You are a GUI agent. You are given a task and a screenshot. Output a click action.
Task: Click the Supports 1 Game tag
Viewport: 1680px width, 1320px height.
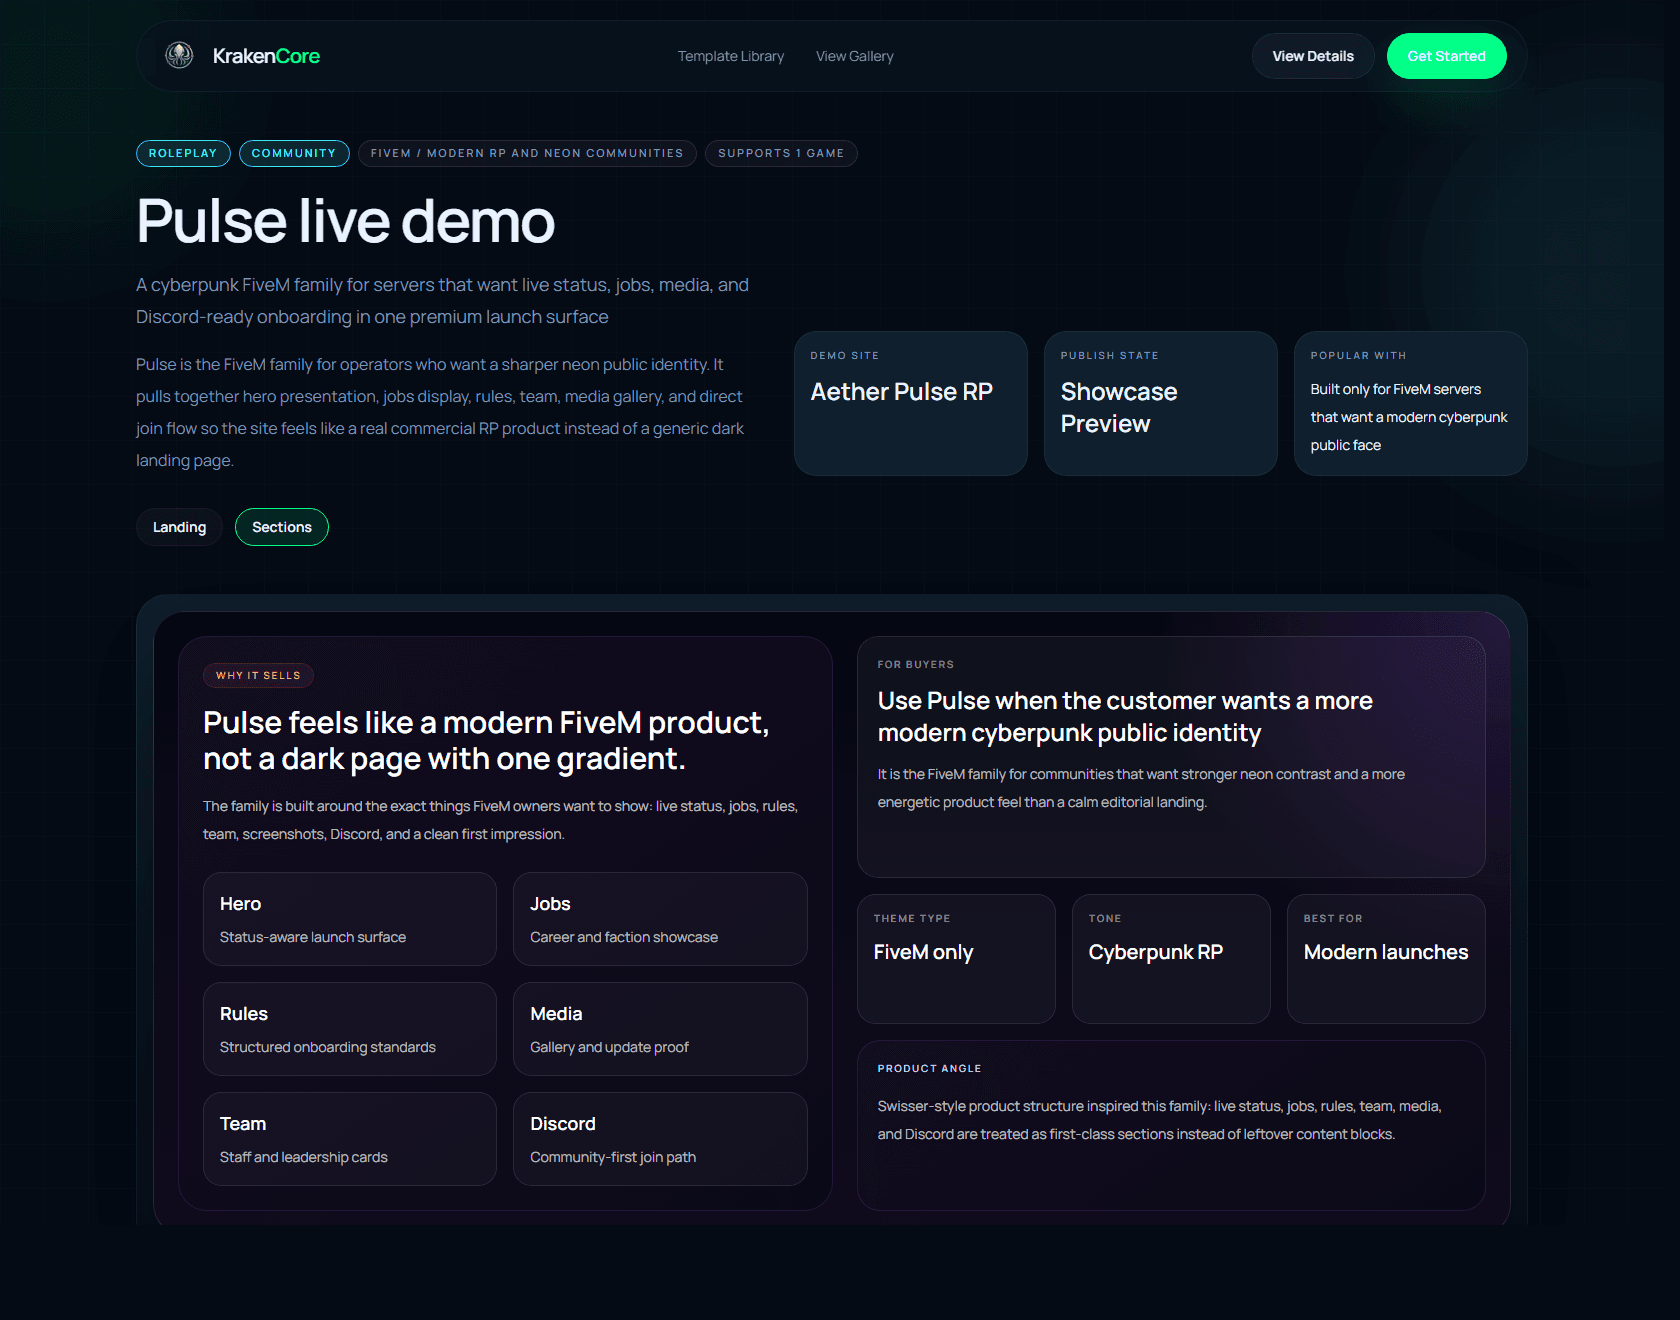pos(781,153)
